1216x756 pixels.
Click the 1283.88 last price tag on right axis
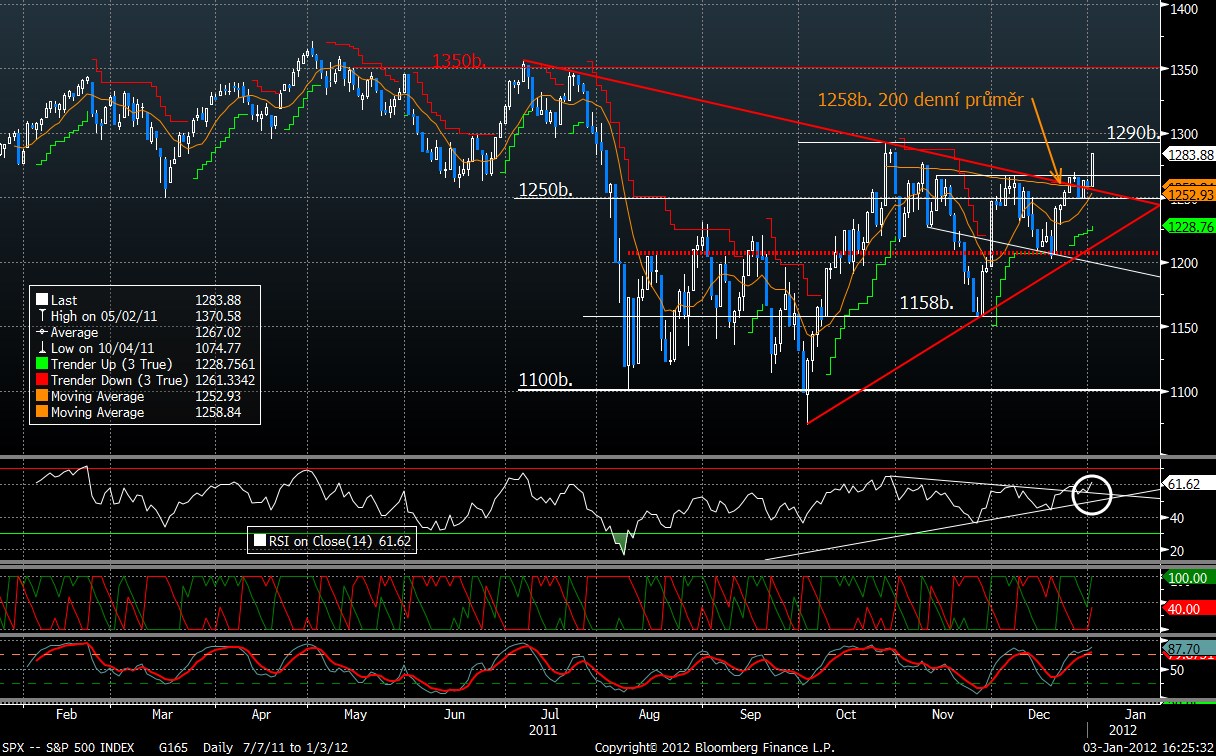coord(1190,154)
